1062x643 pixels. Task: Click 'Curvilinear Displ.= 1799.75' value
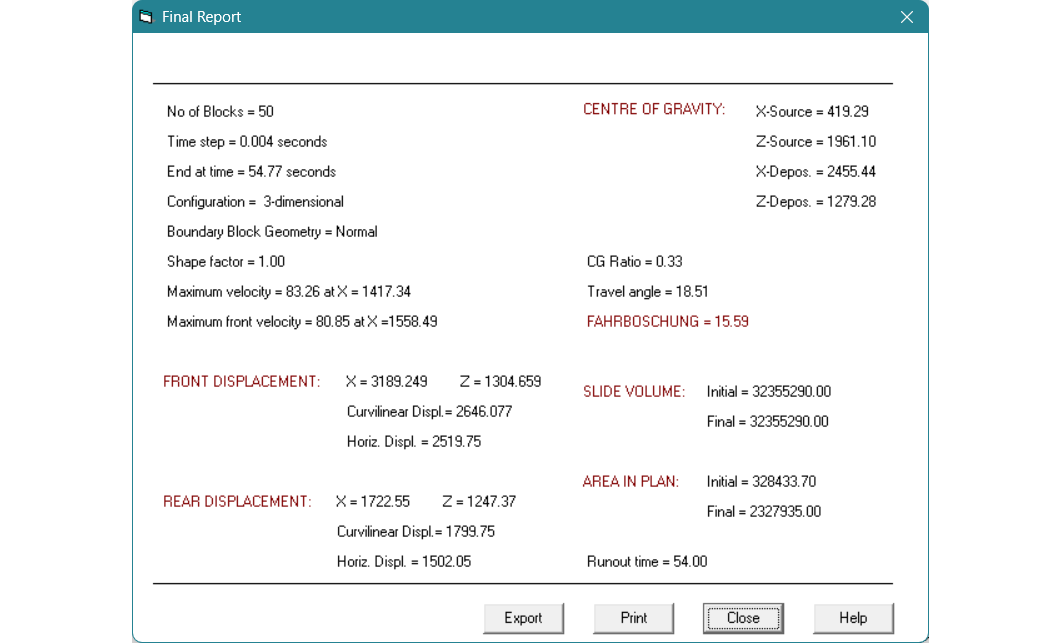tap(416, 532)
